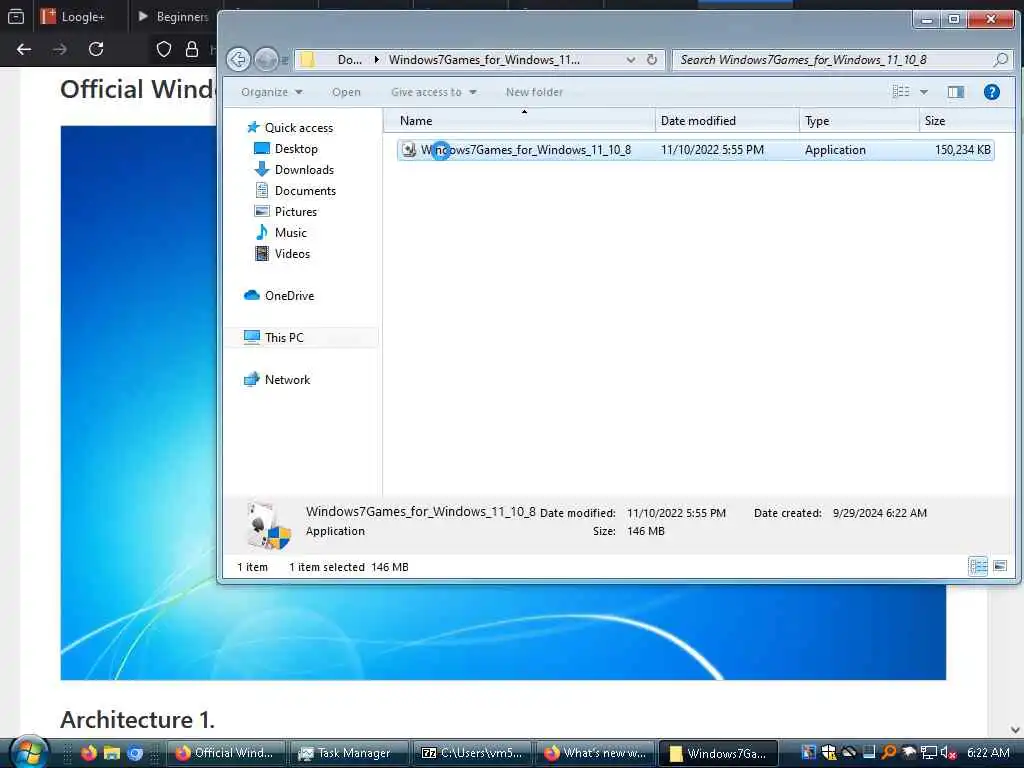Open Explorer help question mark icon

(991, 92)
